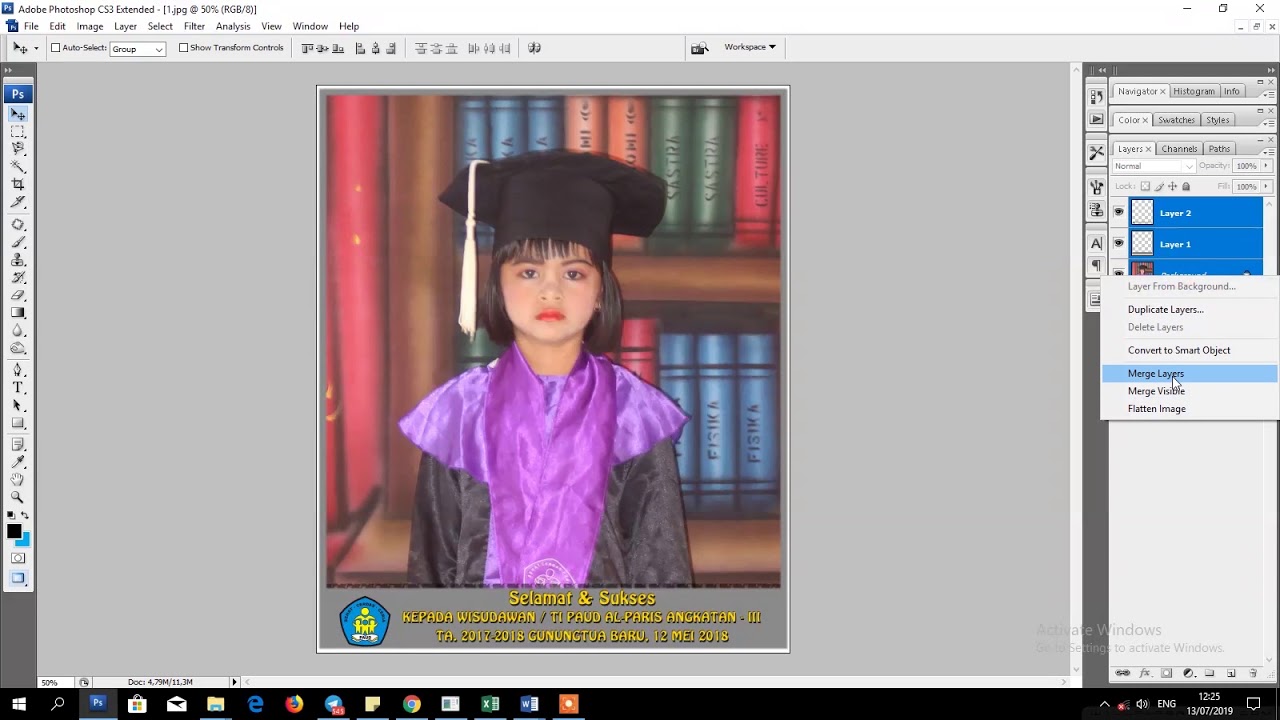
Task: Click the background color swatch
Action: coord(24,540)
